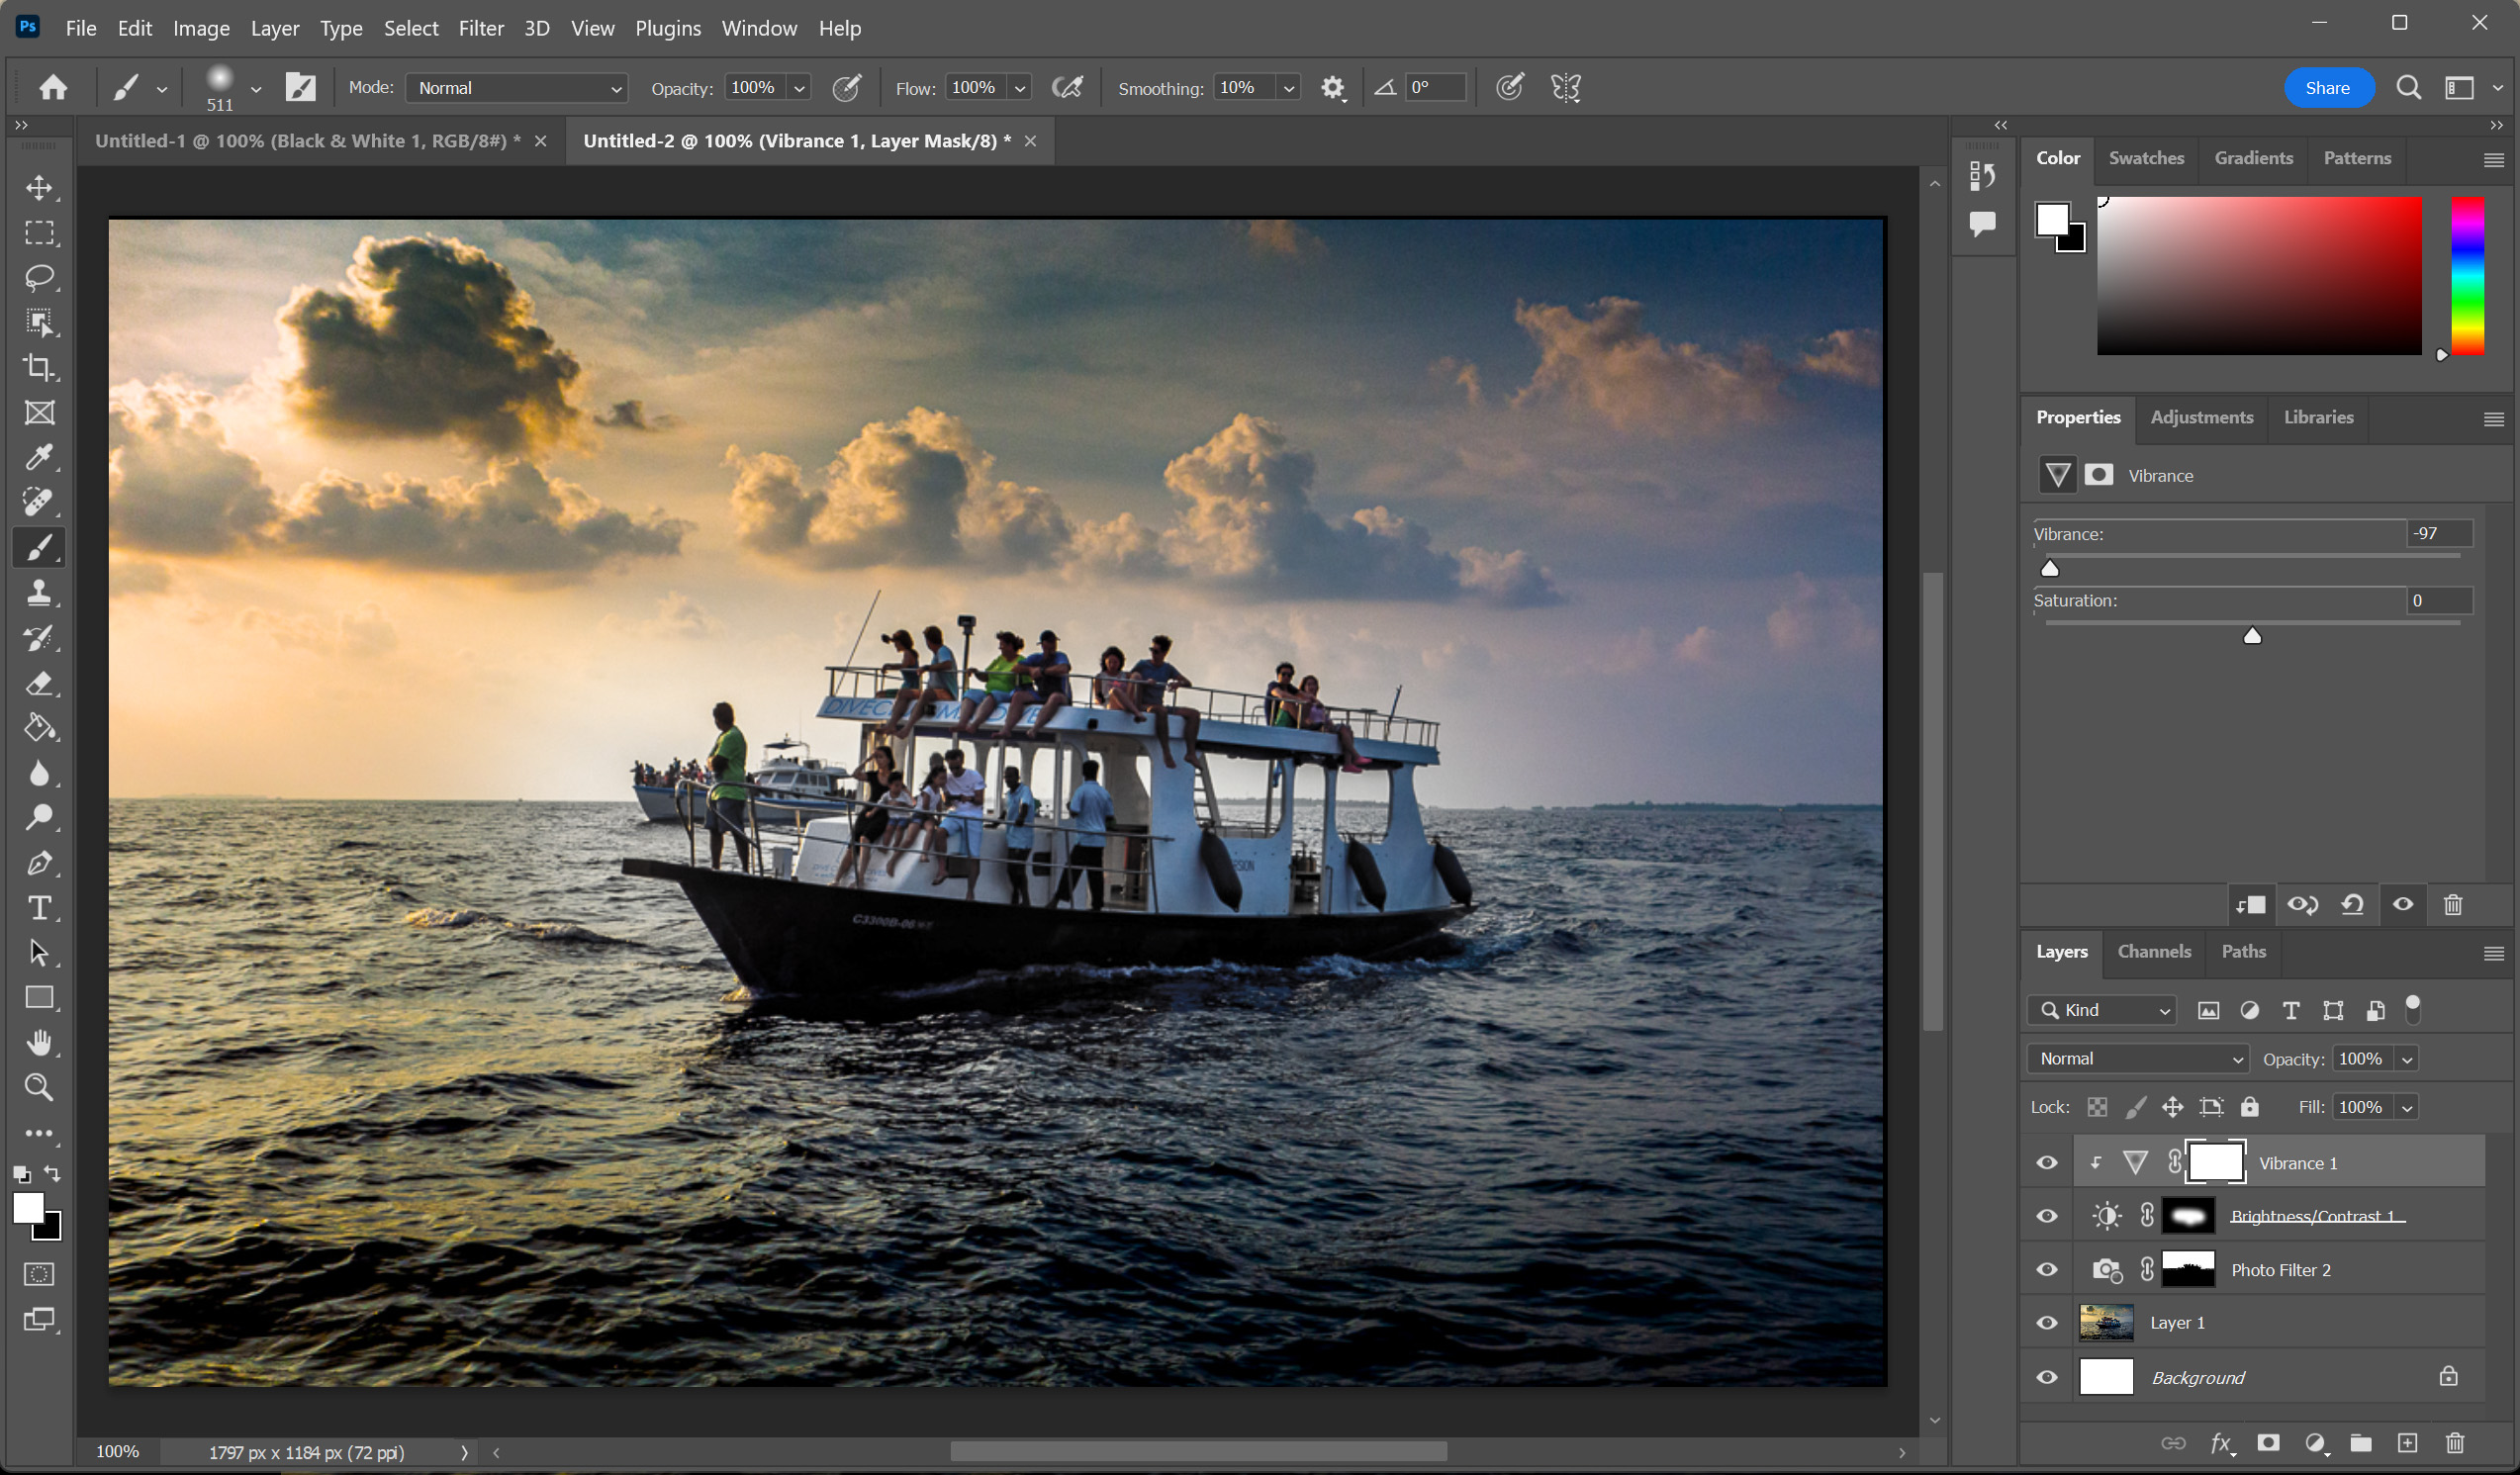Screen dimensions: 2520x1475
Task: Click the clip to layer icon in Properties
Action: (2251, 905)
